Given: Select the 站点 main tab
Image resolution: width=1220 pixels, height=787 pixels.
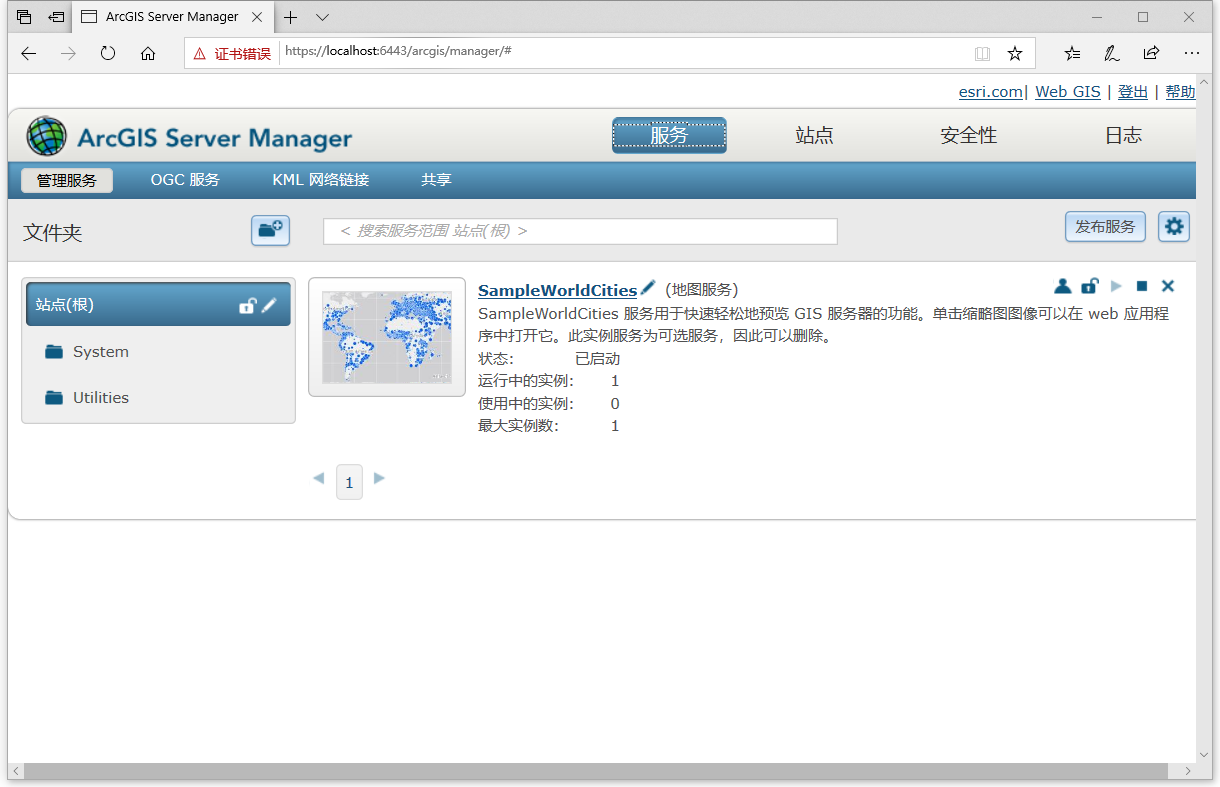Looking at the screenshot, I should [x=814, y=135].
